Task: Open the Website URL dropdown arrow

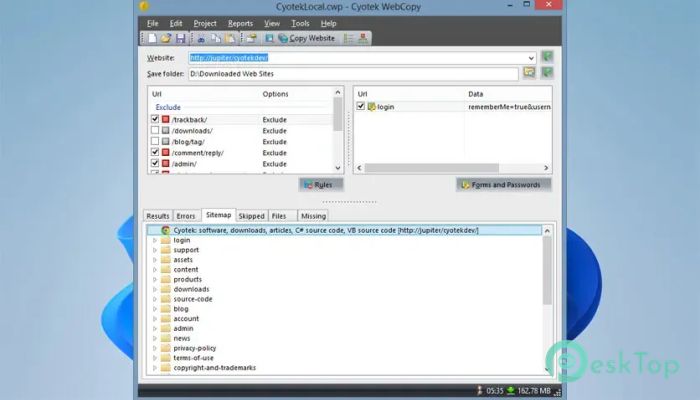Action: [x=531, y=58]
